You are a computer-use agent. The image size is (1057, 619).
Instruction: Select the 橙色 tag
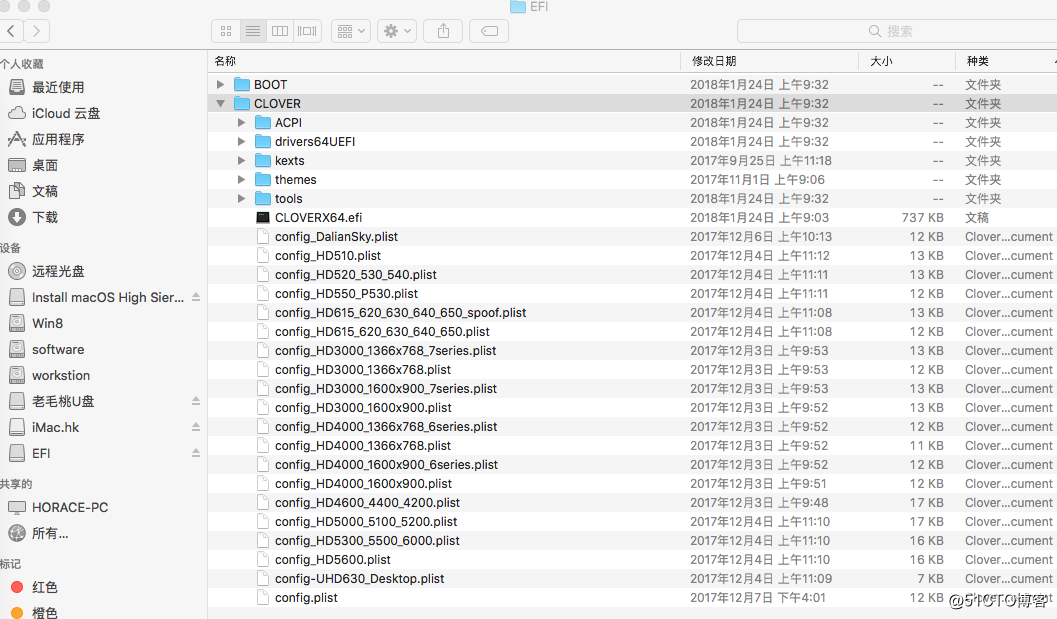point(44,612)
